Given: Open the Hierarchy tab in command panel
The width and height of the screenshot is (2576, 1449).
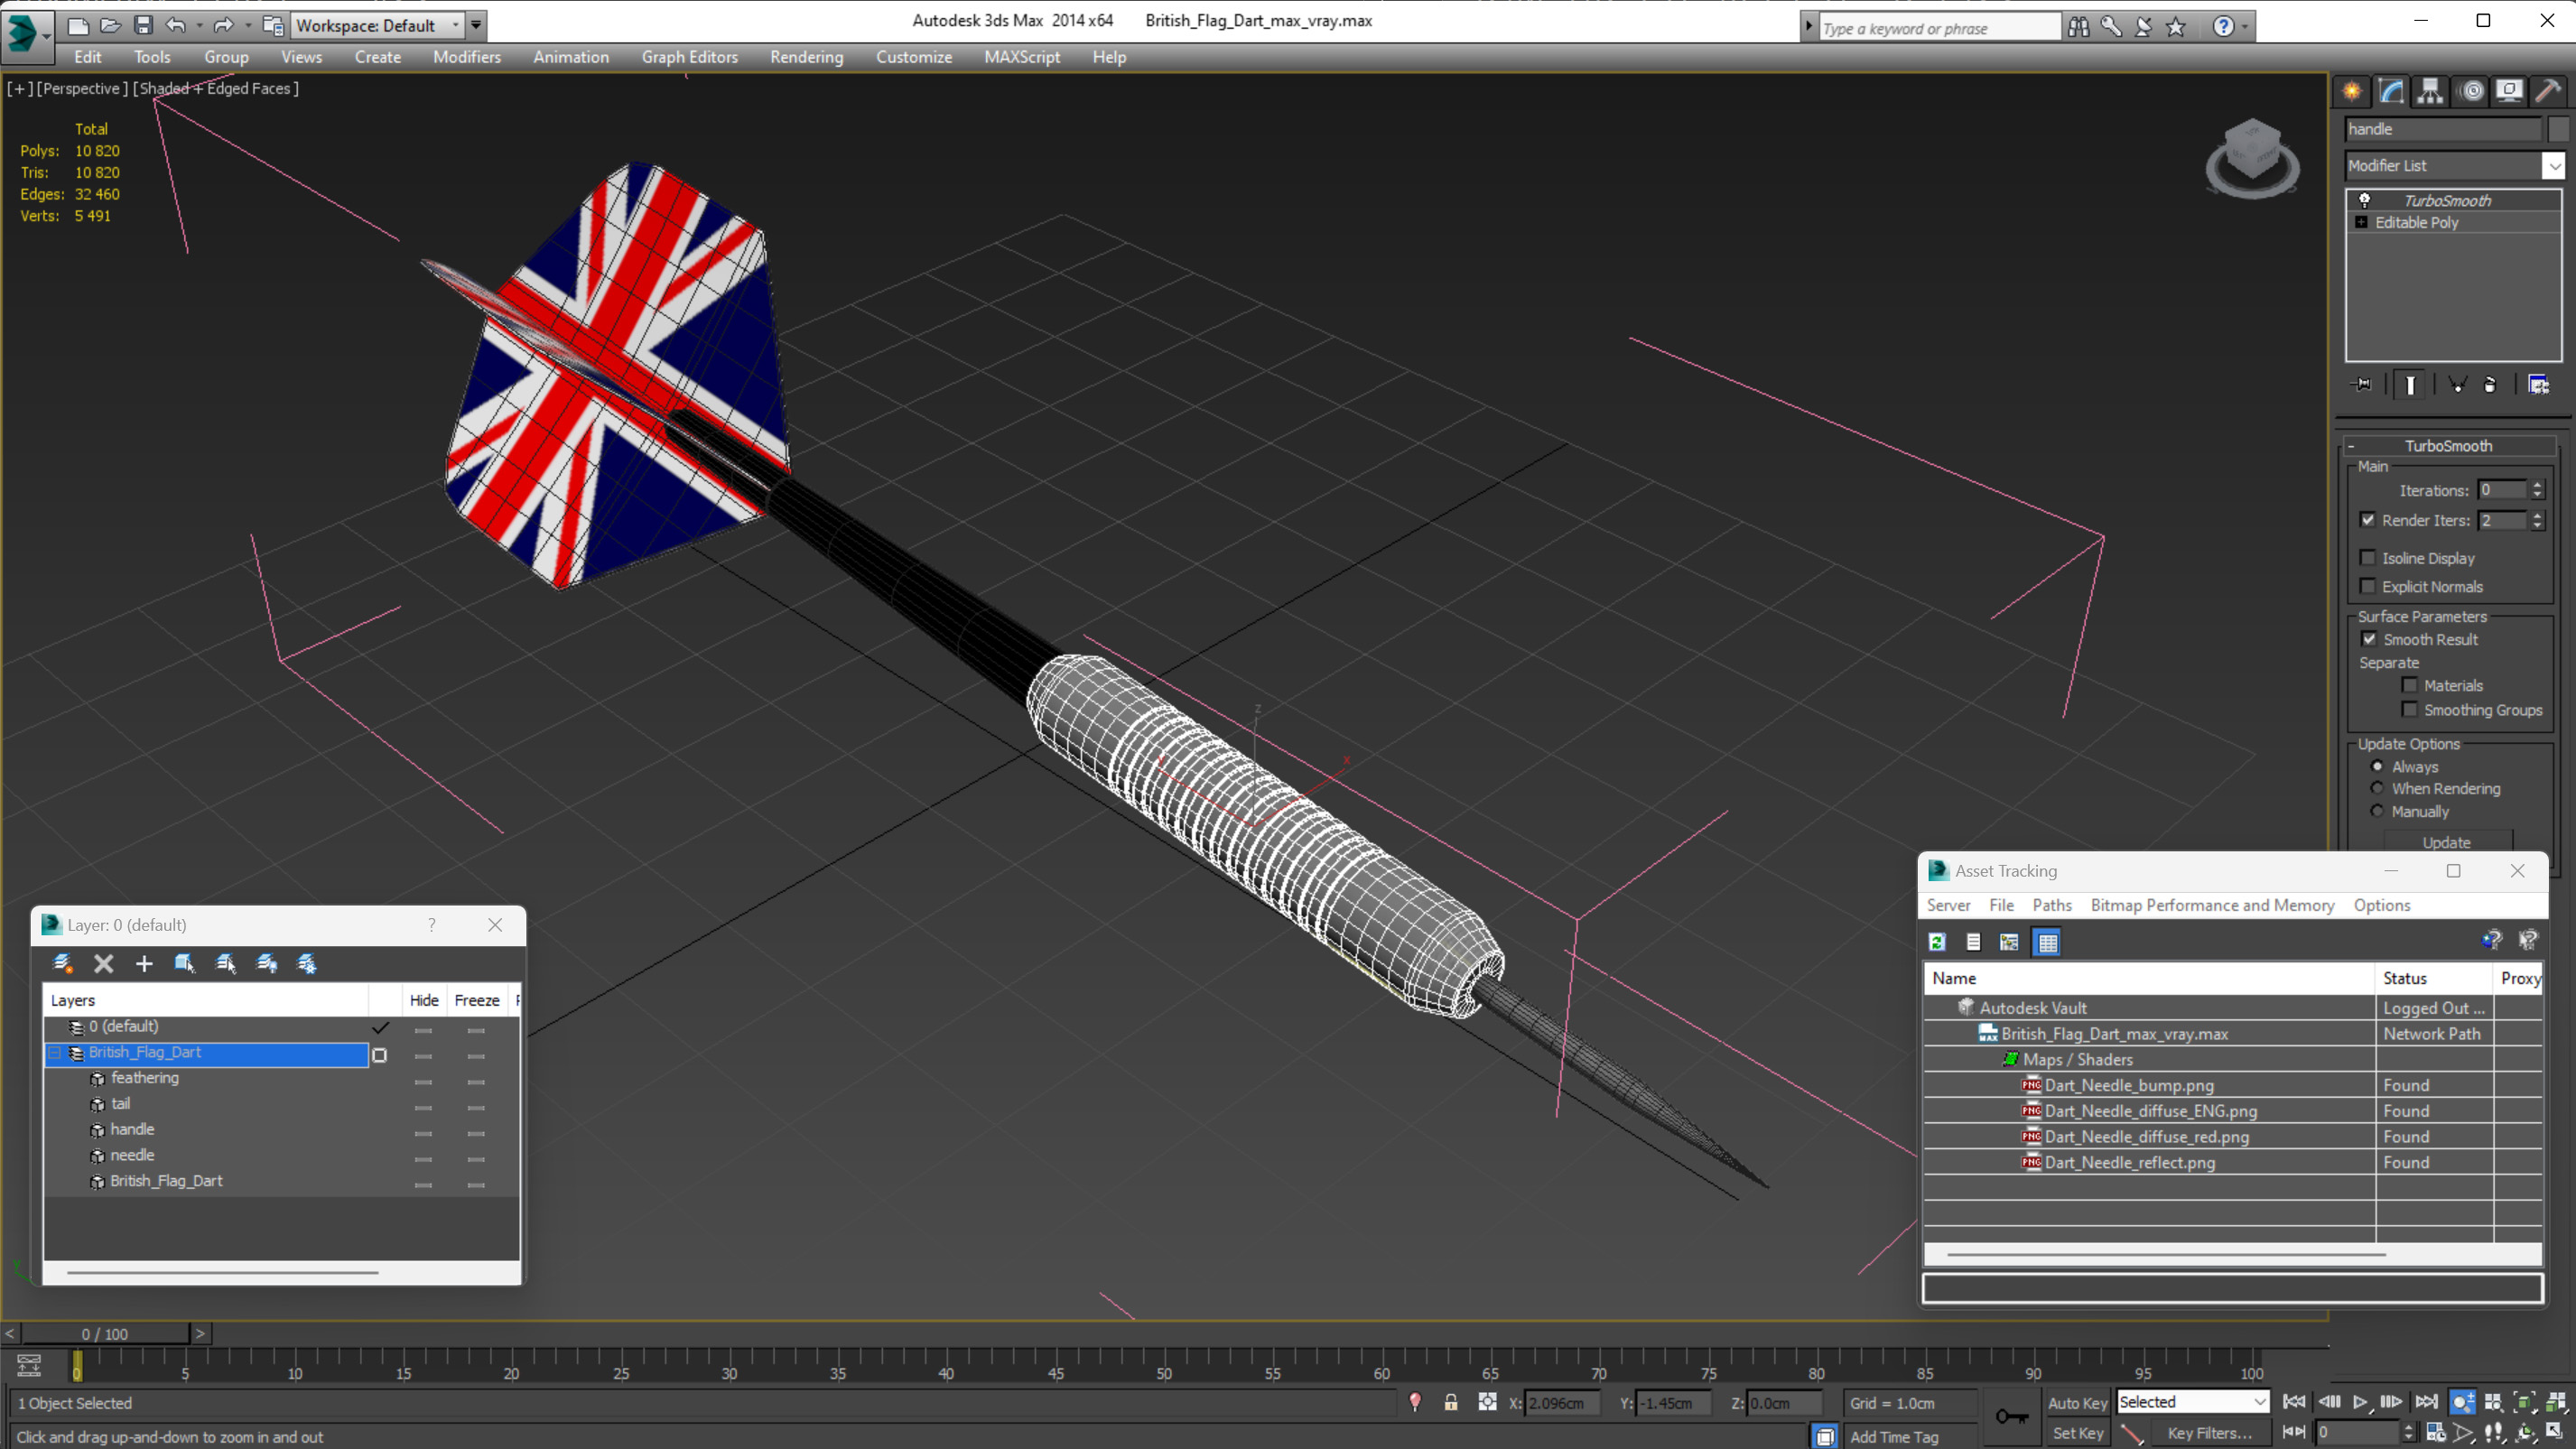Looking at the screenshot, I should [x=2430, y=91].
